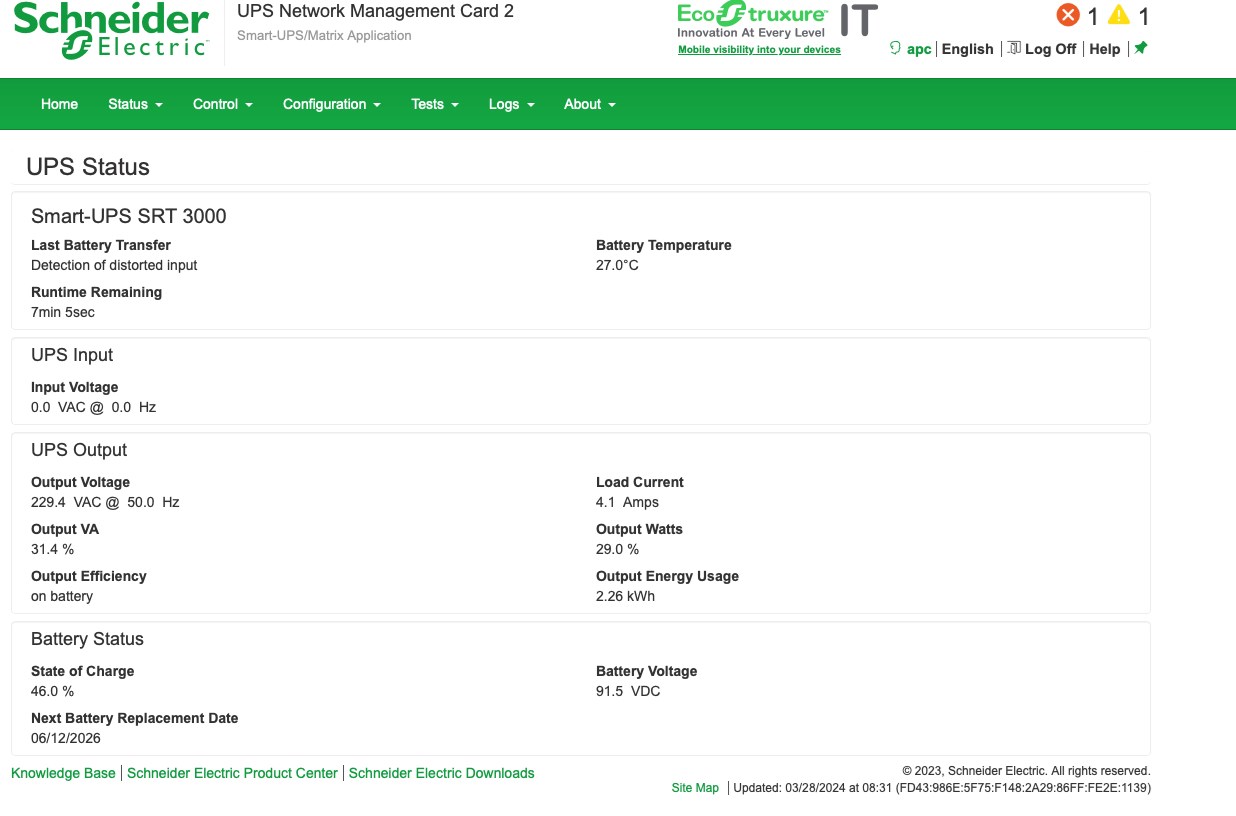Click the 'Smart-UPS/Matrix Application' subtitle
The height and width of the screenshot is (816, 1236).
point(324,35)
